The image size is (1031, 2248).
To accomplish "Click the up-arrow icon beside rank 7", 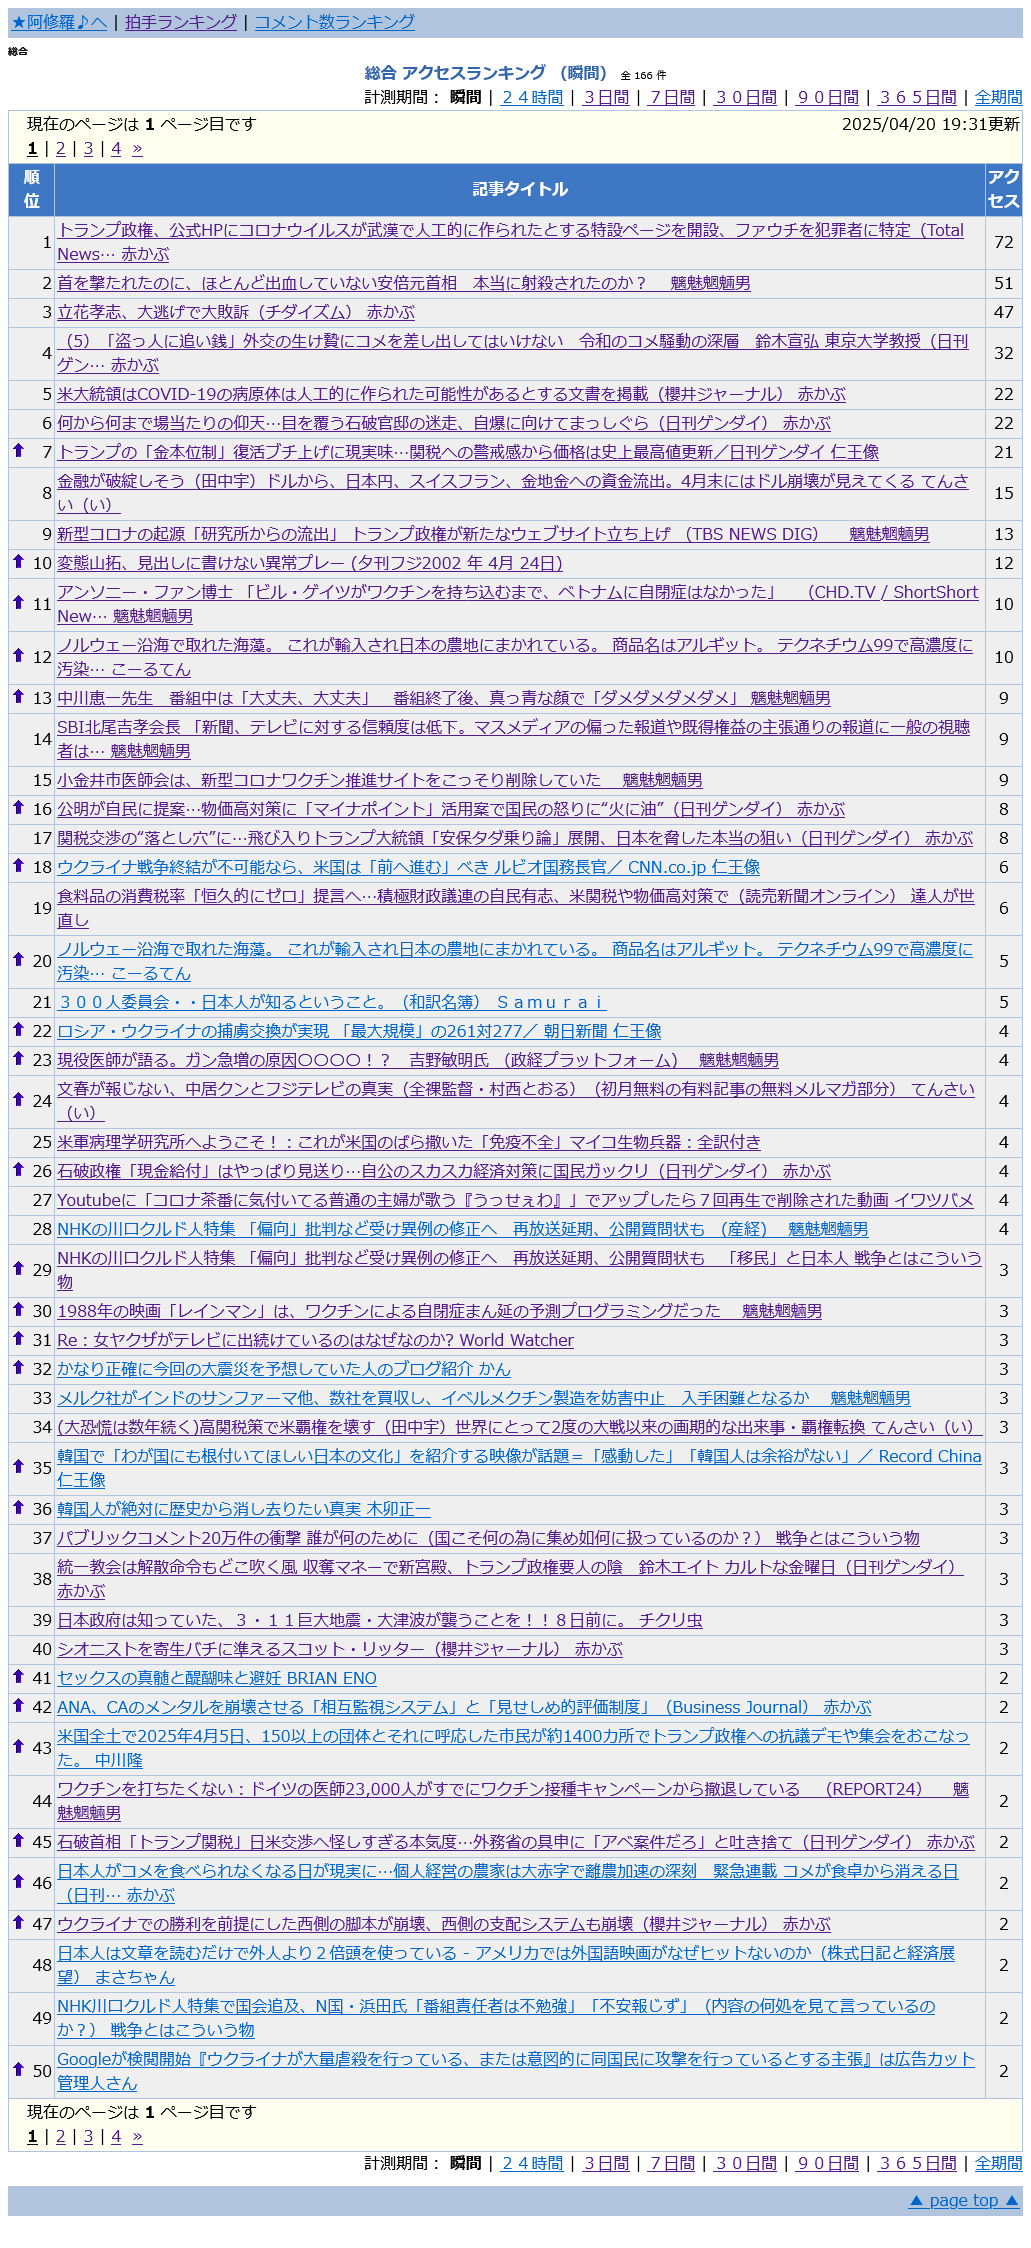I will pos(18,450).
